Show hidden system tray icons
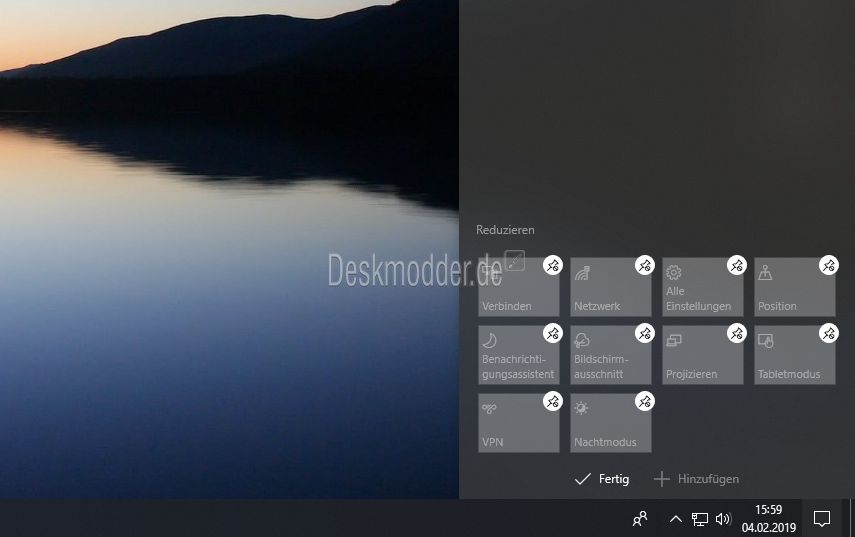855x537 pixels. (x=675, y=519)
